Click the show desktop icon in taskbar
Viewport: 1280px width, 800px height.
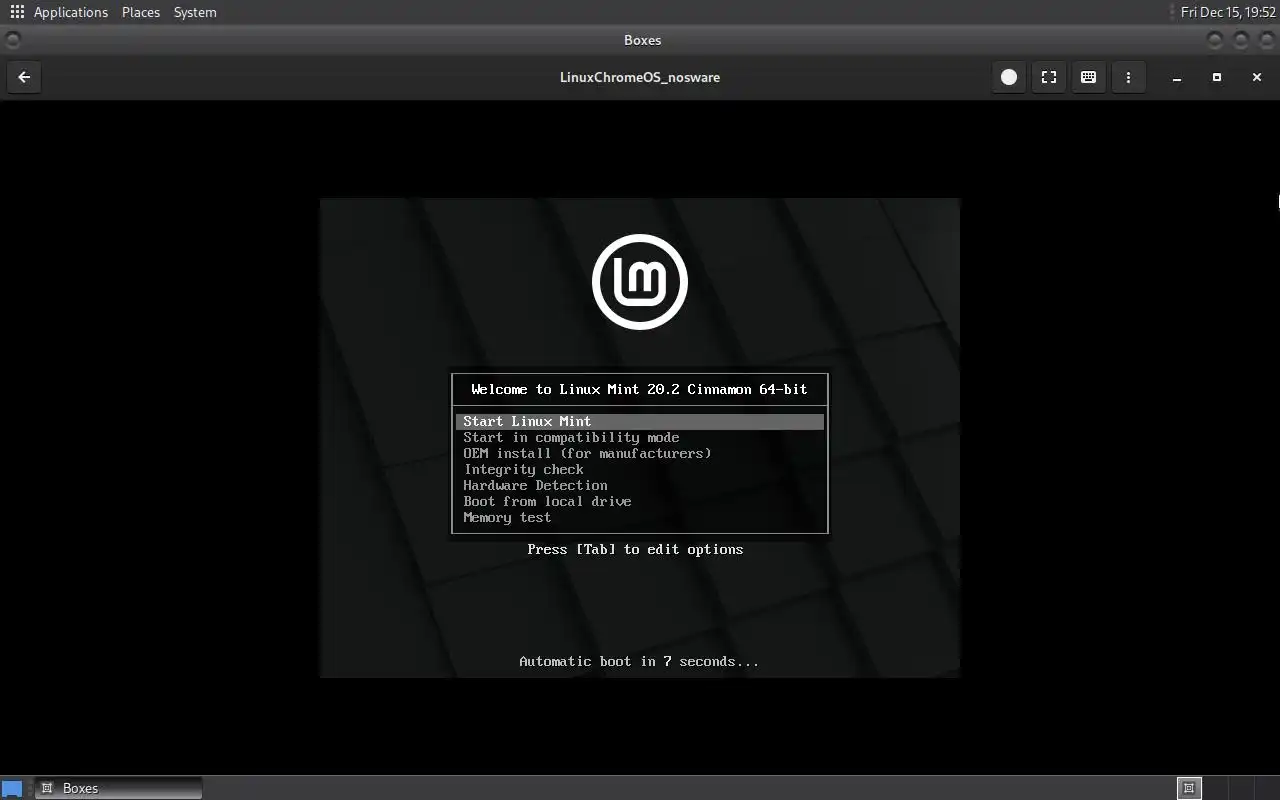12,788
